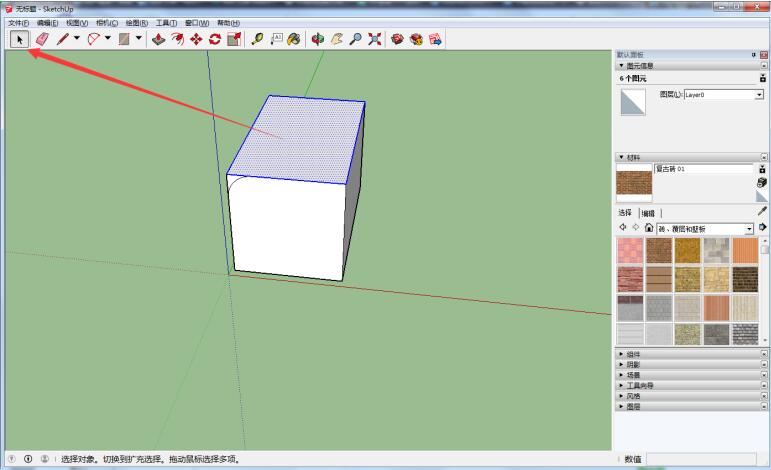
Task: Open the material library category dropdown
Action: [x=749, y=228]
